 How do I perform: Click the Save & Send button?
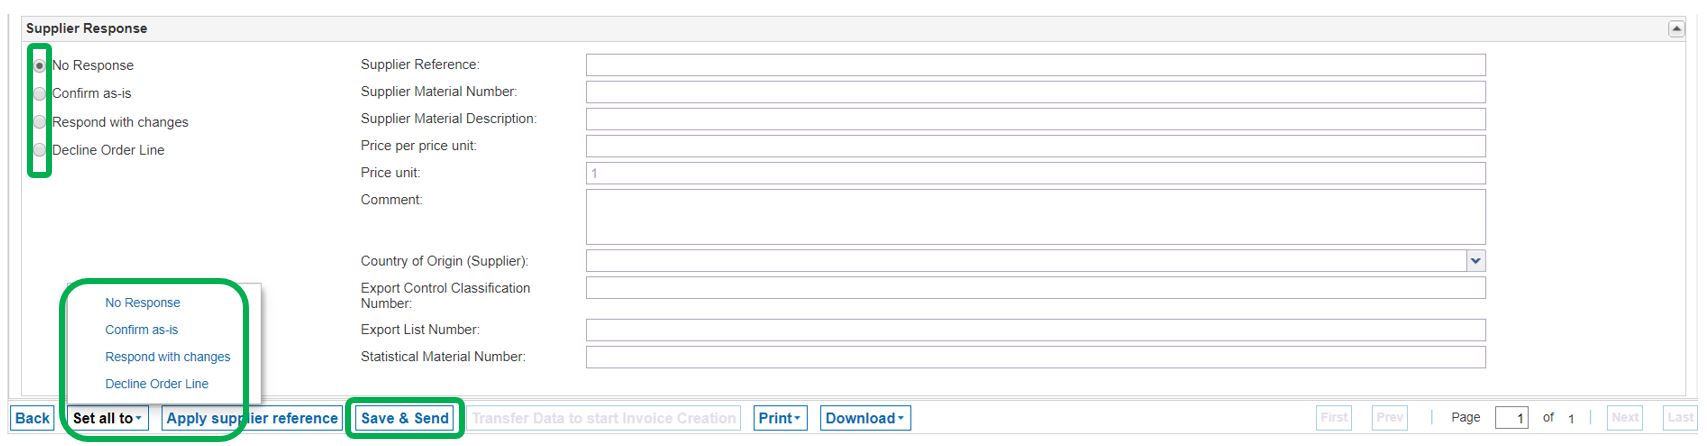pos(405,418)
